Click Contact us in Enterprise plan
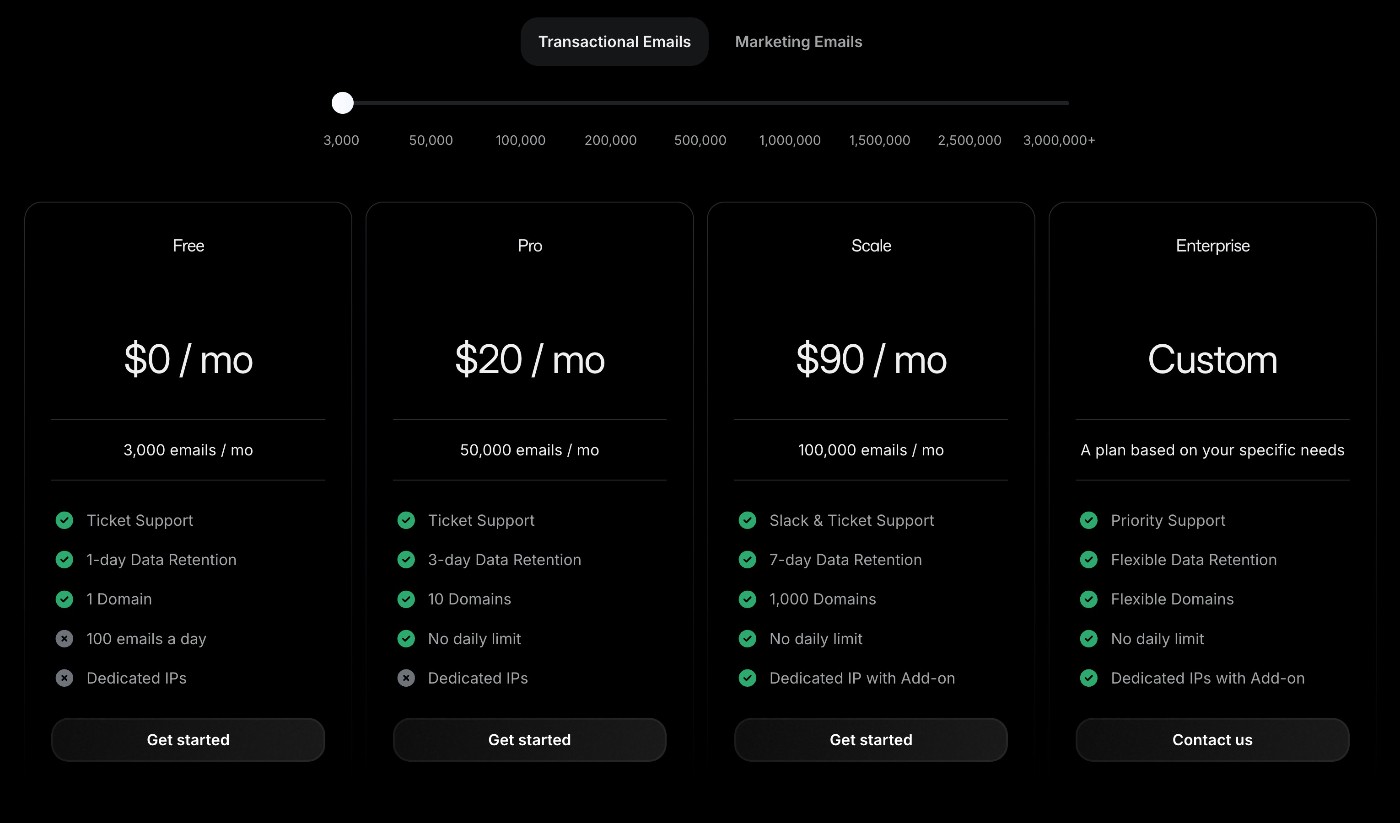This screenshot has height=823, width=1400. click(x=1212, y=740)
